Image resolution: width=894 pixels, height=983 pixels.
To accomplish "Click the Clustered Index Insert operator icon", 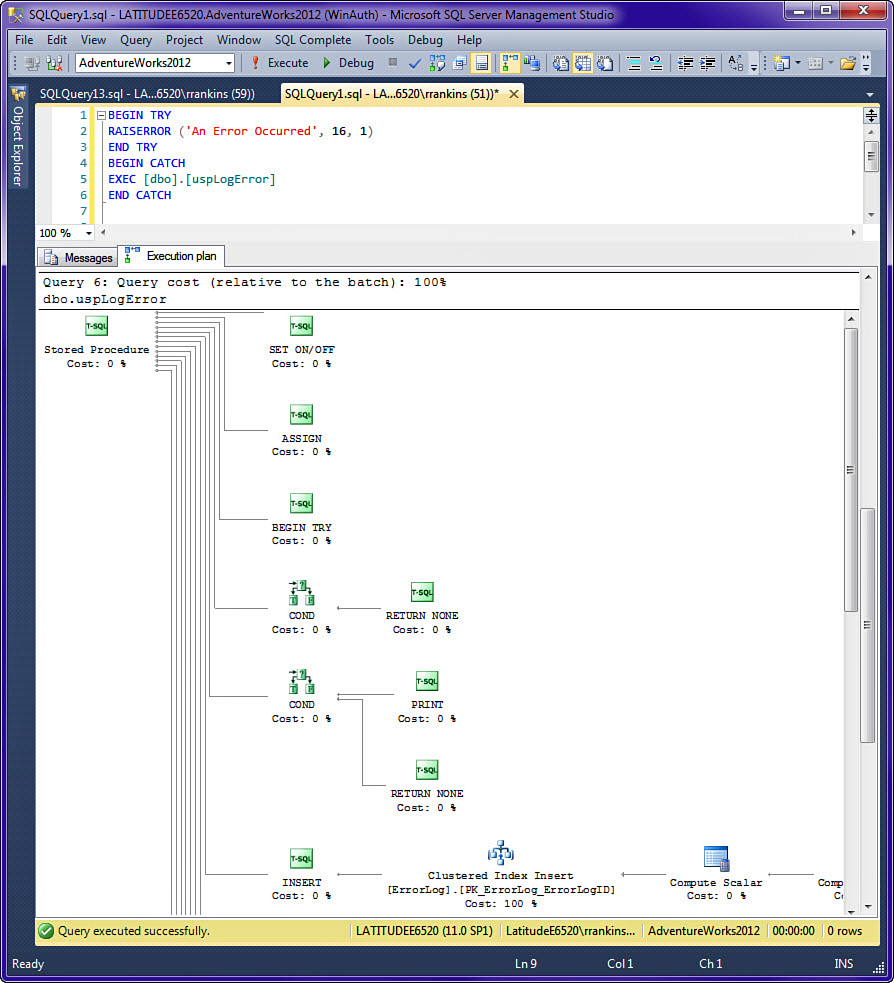I will pyautogui.click(x=500, y=854).
